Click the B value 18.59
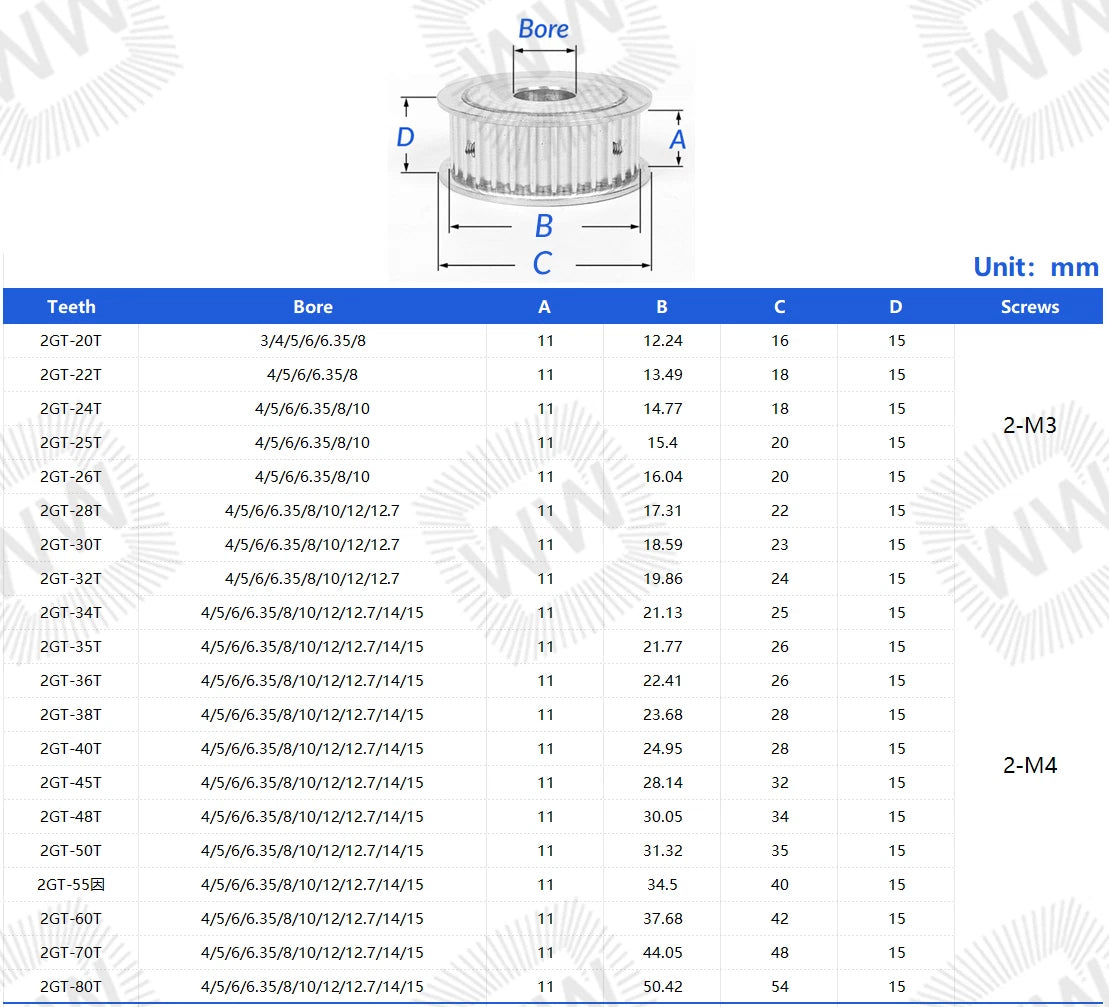The image size is (1109, 1007). (663, 545)
